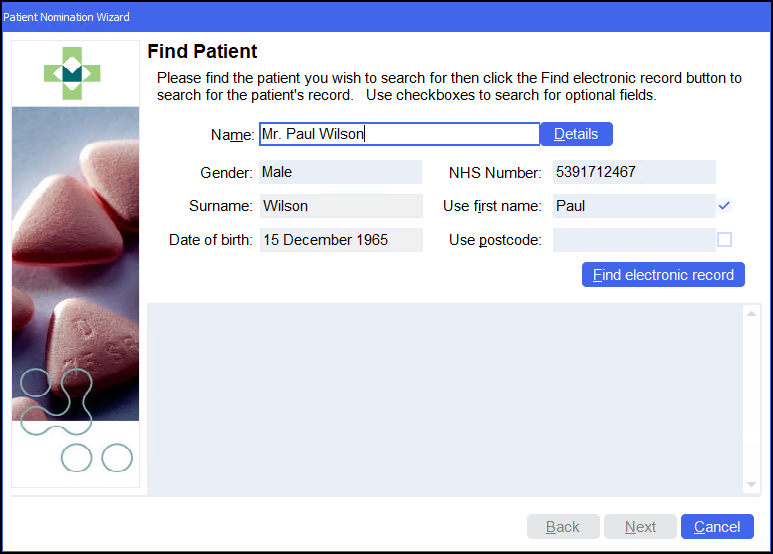Click the empty results list area
Image resolution: width=773 pixels, height=554 pixels.
tap(445, 398)
